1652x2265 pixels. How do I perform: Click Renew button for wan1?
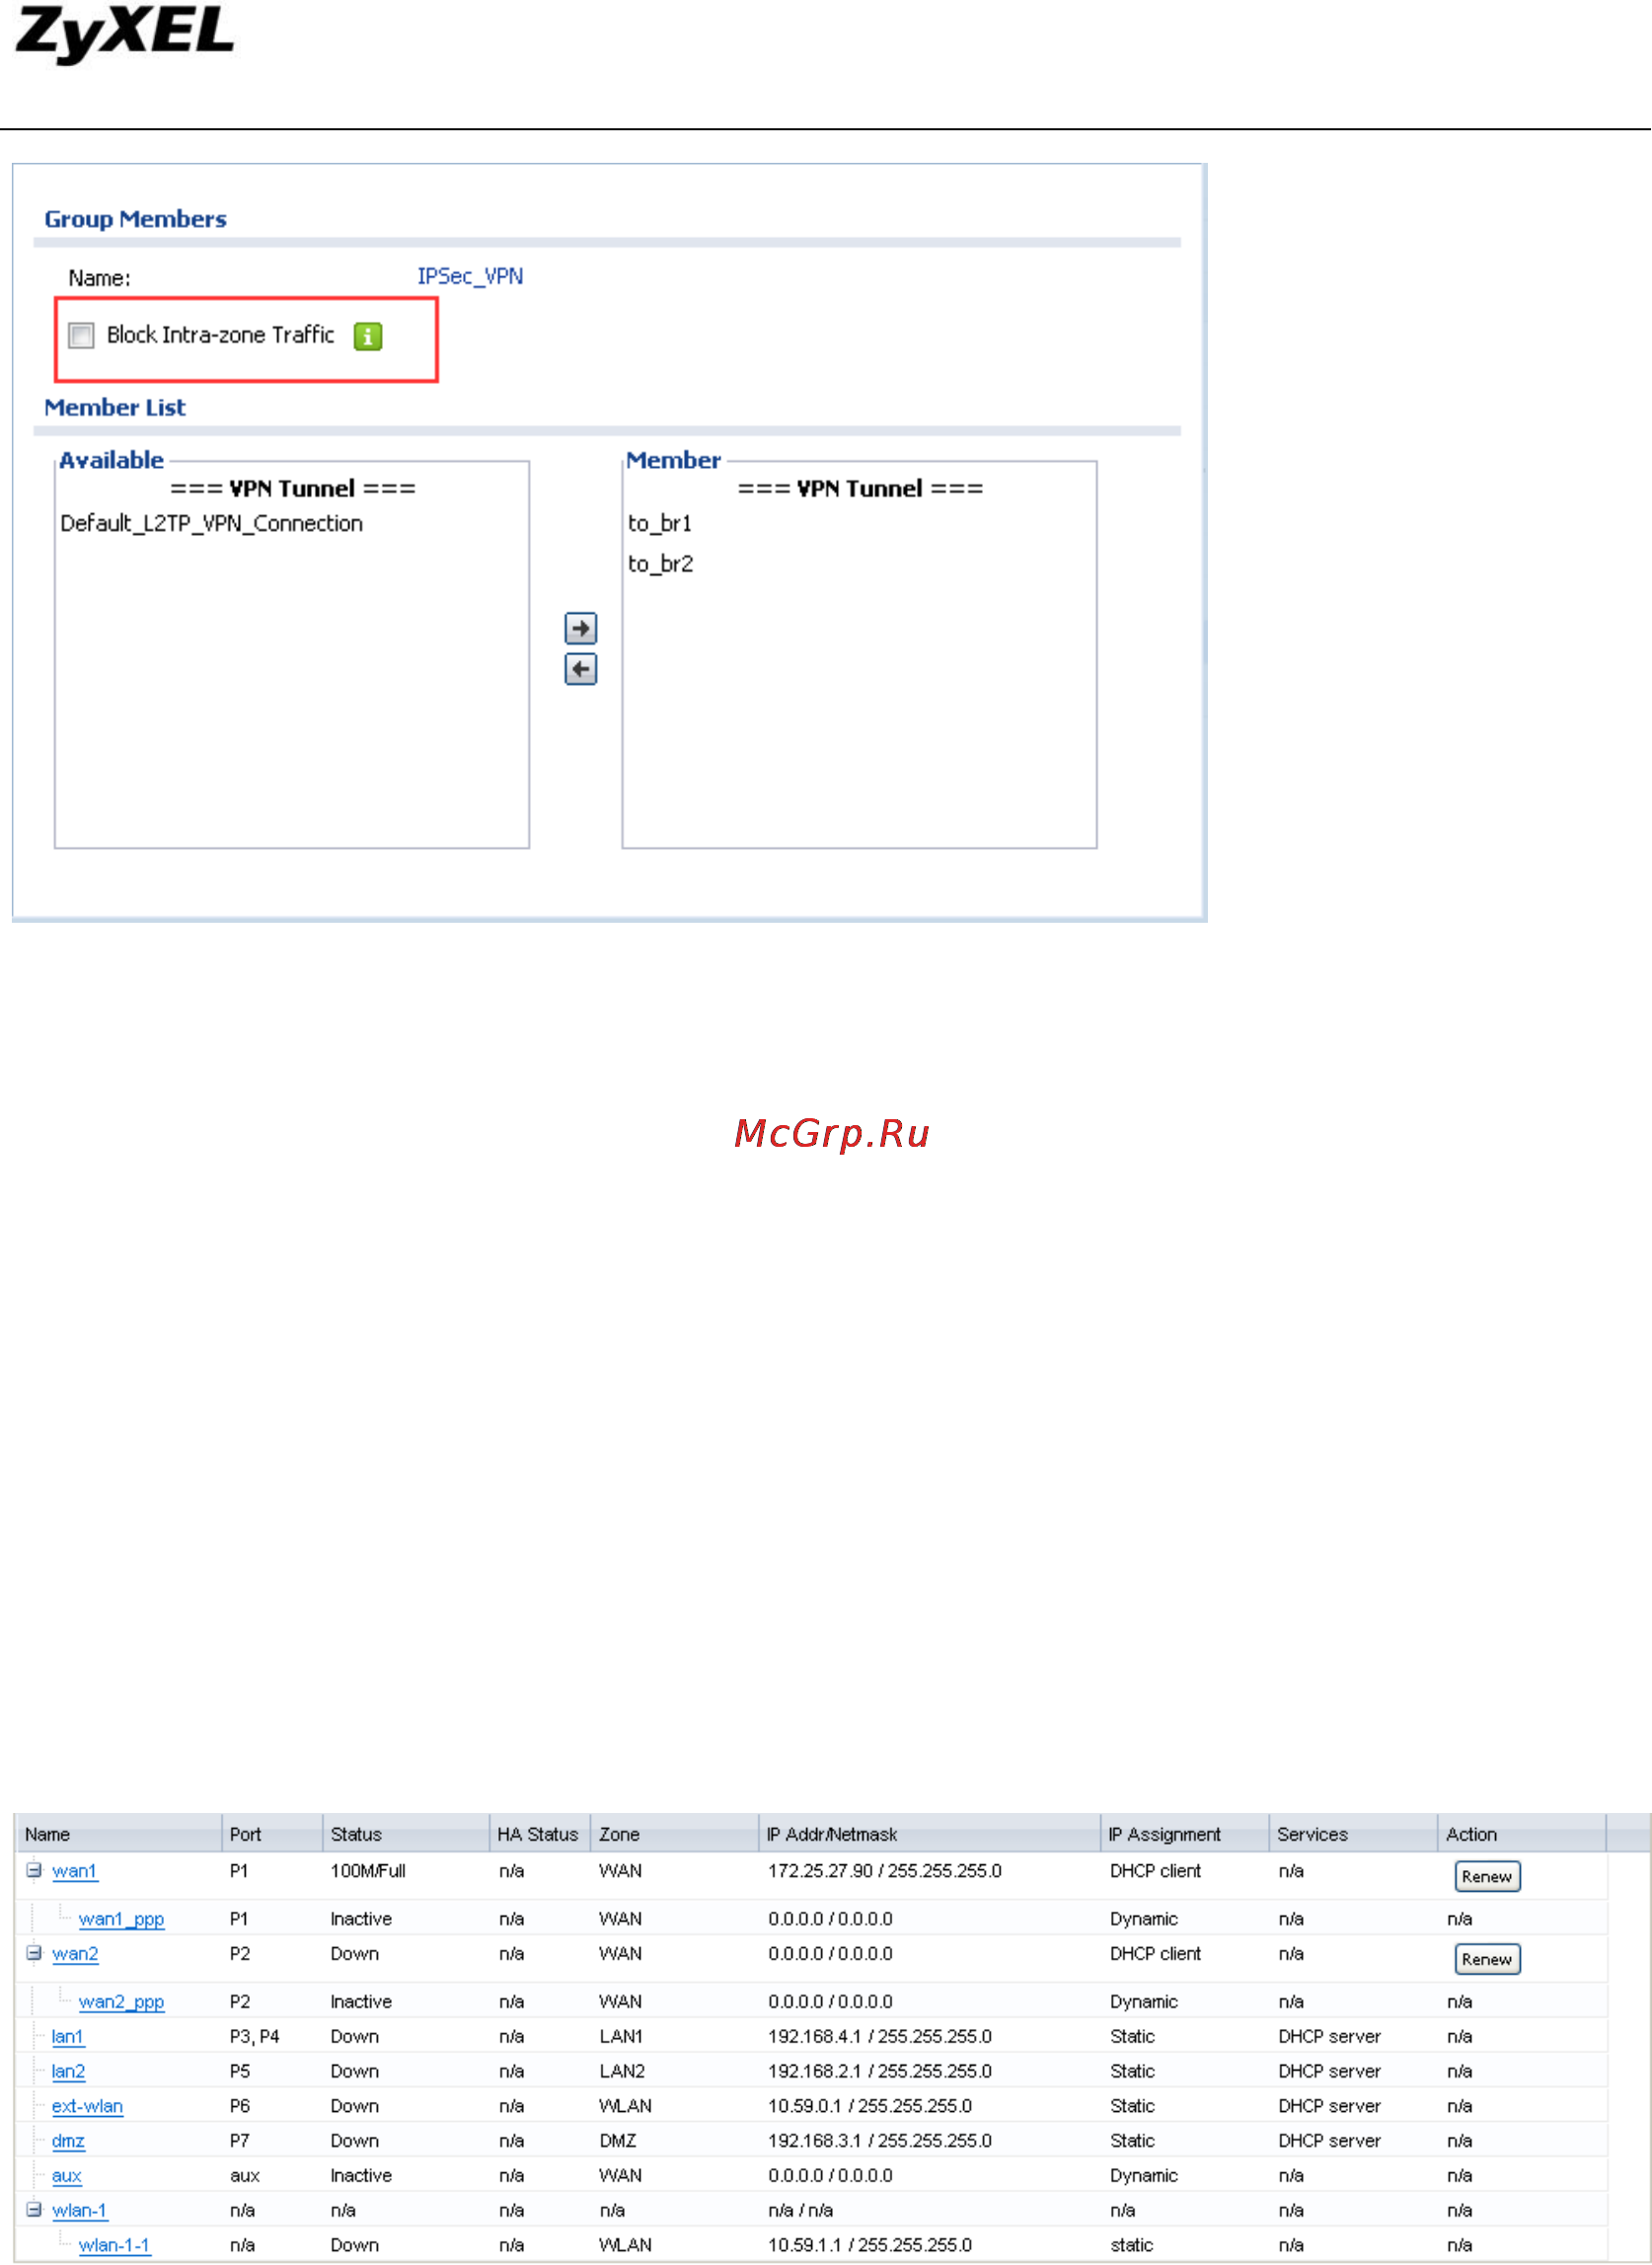tap(1487, 1877)
